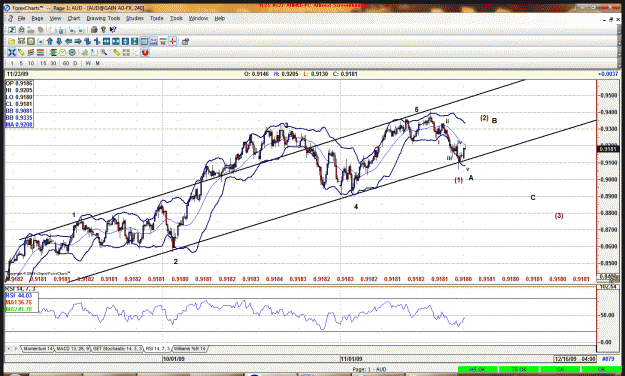This screenshot has height=376, width=625.
Task: Set chart interval to 30 minutes
Action: click(53, 63)
